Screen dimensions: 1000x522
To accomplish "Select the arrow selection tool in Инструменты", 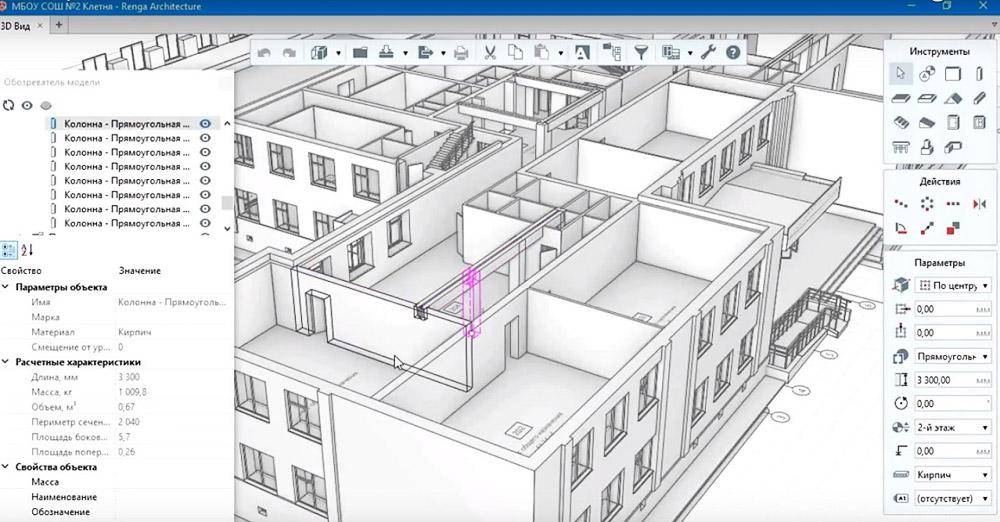I will point(901,73).
